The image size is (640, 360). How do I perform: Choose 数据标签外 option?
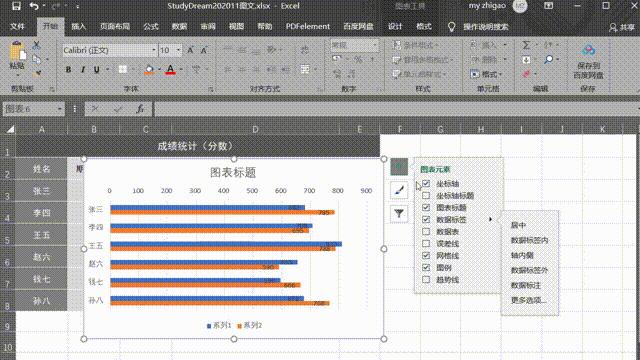(529, 270)
